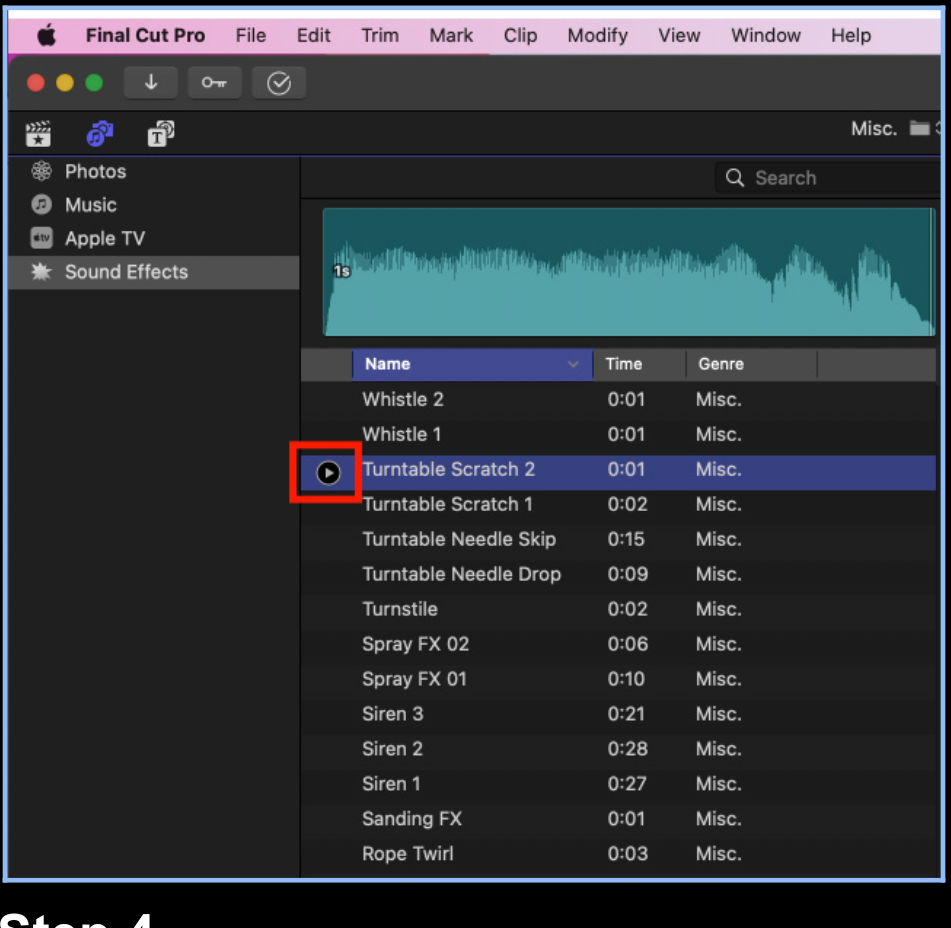
Task: Click the red close window button
Action: tap(36, 82)
